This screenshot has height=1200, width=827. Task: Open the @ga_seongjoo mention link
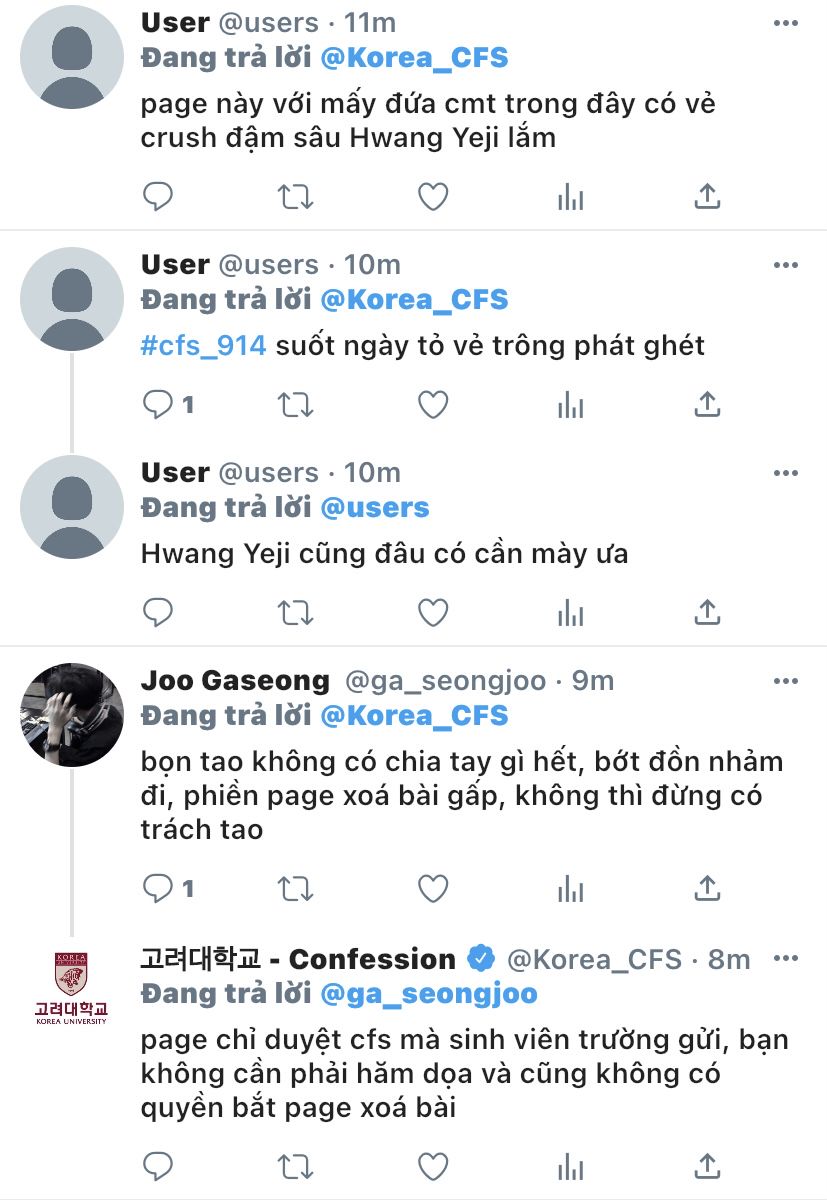(428, 994)
